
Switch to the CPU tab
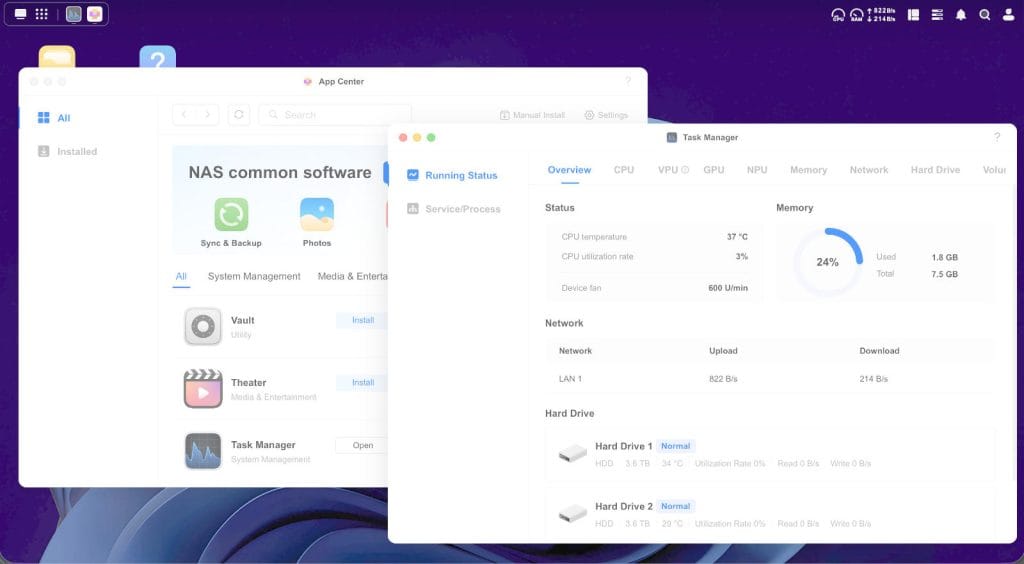[624, 170]
